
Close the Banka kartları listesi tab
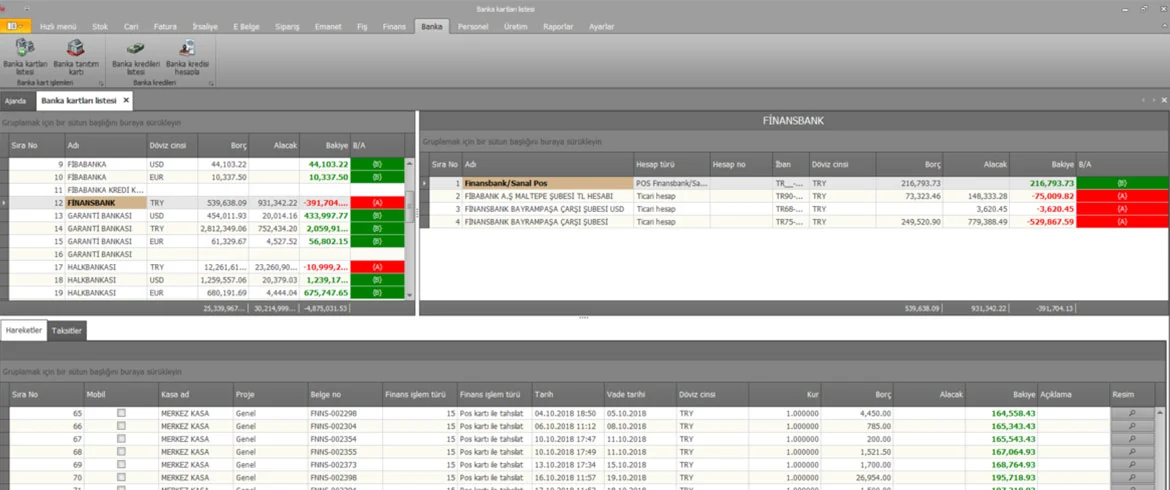pyautogui.click(x=126, y=101)
